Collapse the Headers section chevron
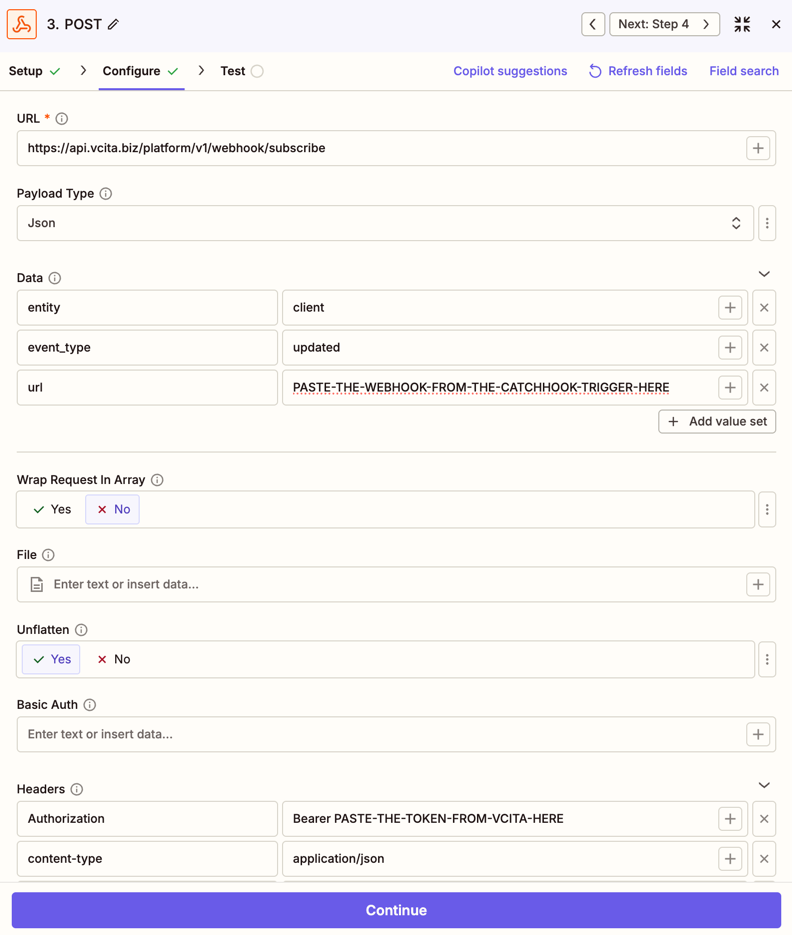 [764, 786]
